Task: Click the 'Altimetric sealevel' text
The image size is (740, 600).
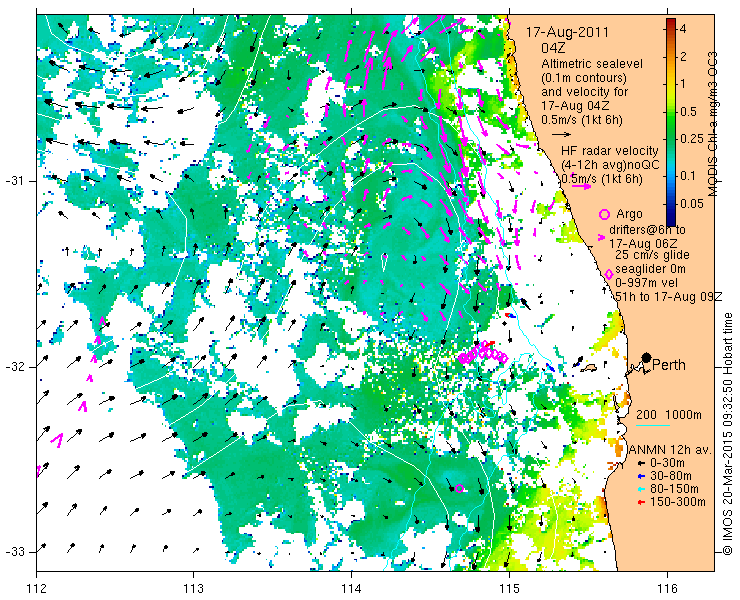Action: click(592, 64)
